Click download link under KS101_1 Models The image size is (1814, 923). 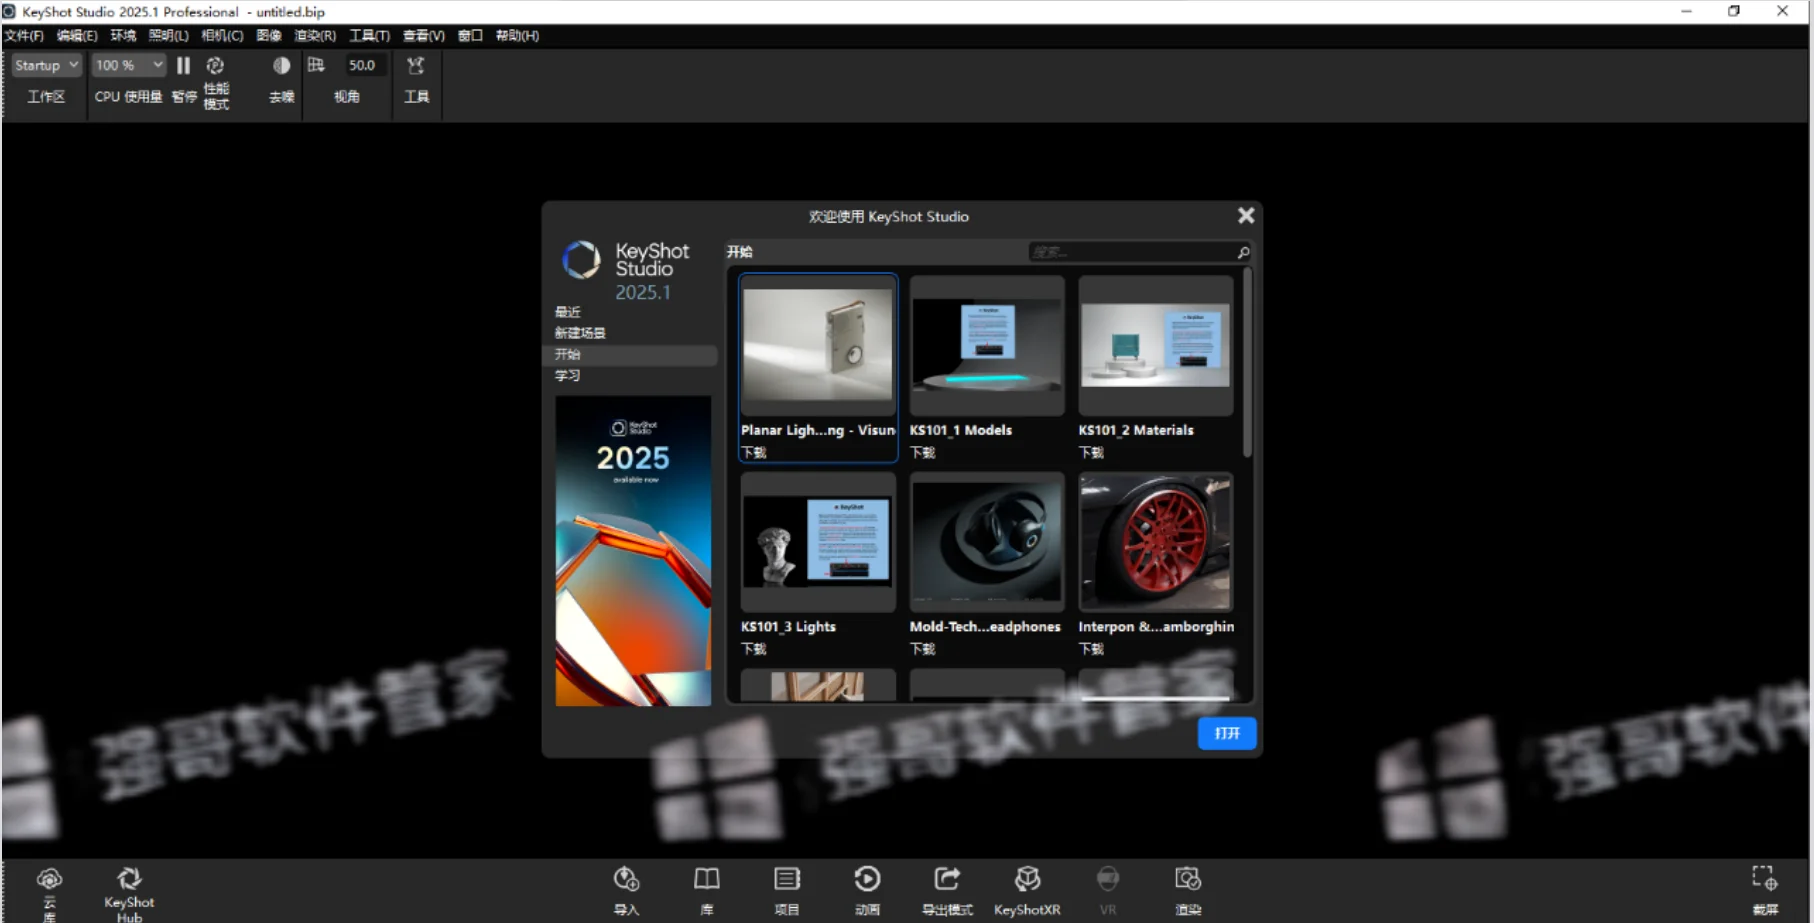click(x=922, y=453)
